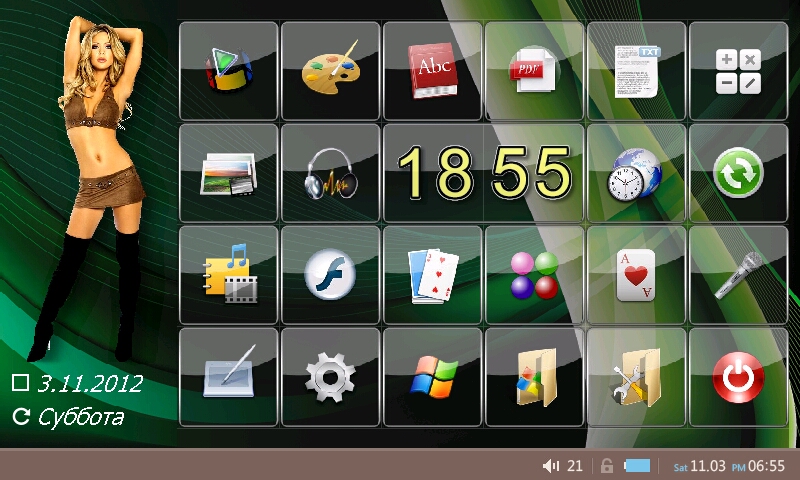Image resolution: width=800 pixels, height=480 pixels.
Task: Open the playing cards game tile
Action: pos(433,275)
